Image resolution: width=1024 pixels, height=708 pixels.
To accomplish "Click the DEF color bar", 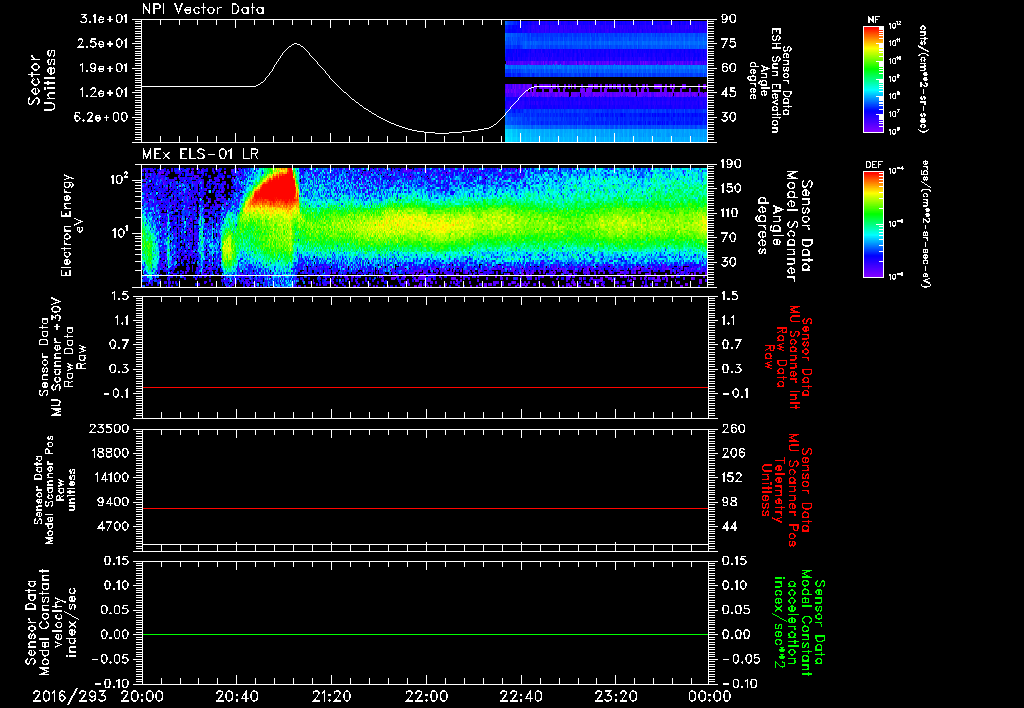I will [x=873, y=224].
